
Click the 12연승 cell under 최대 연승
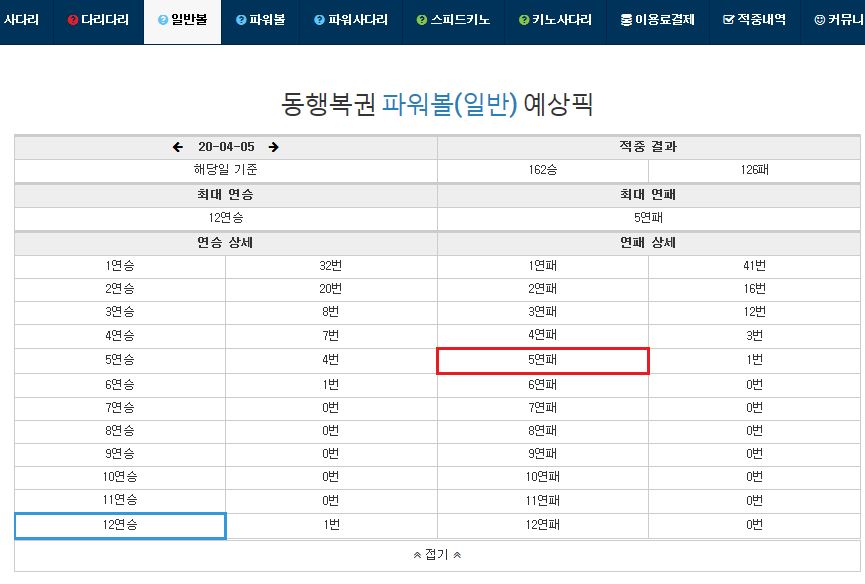click(226, 218)
